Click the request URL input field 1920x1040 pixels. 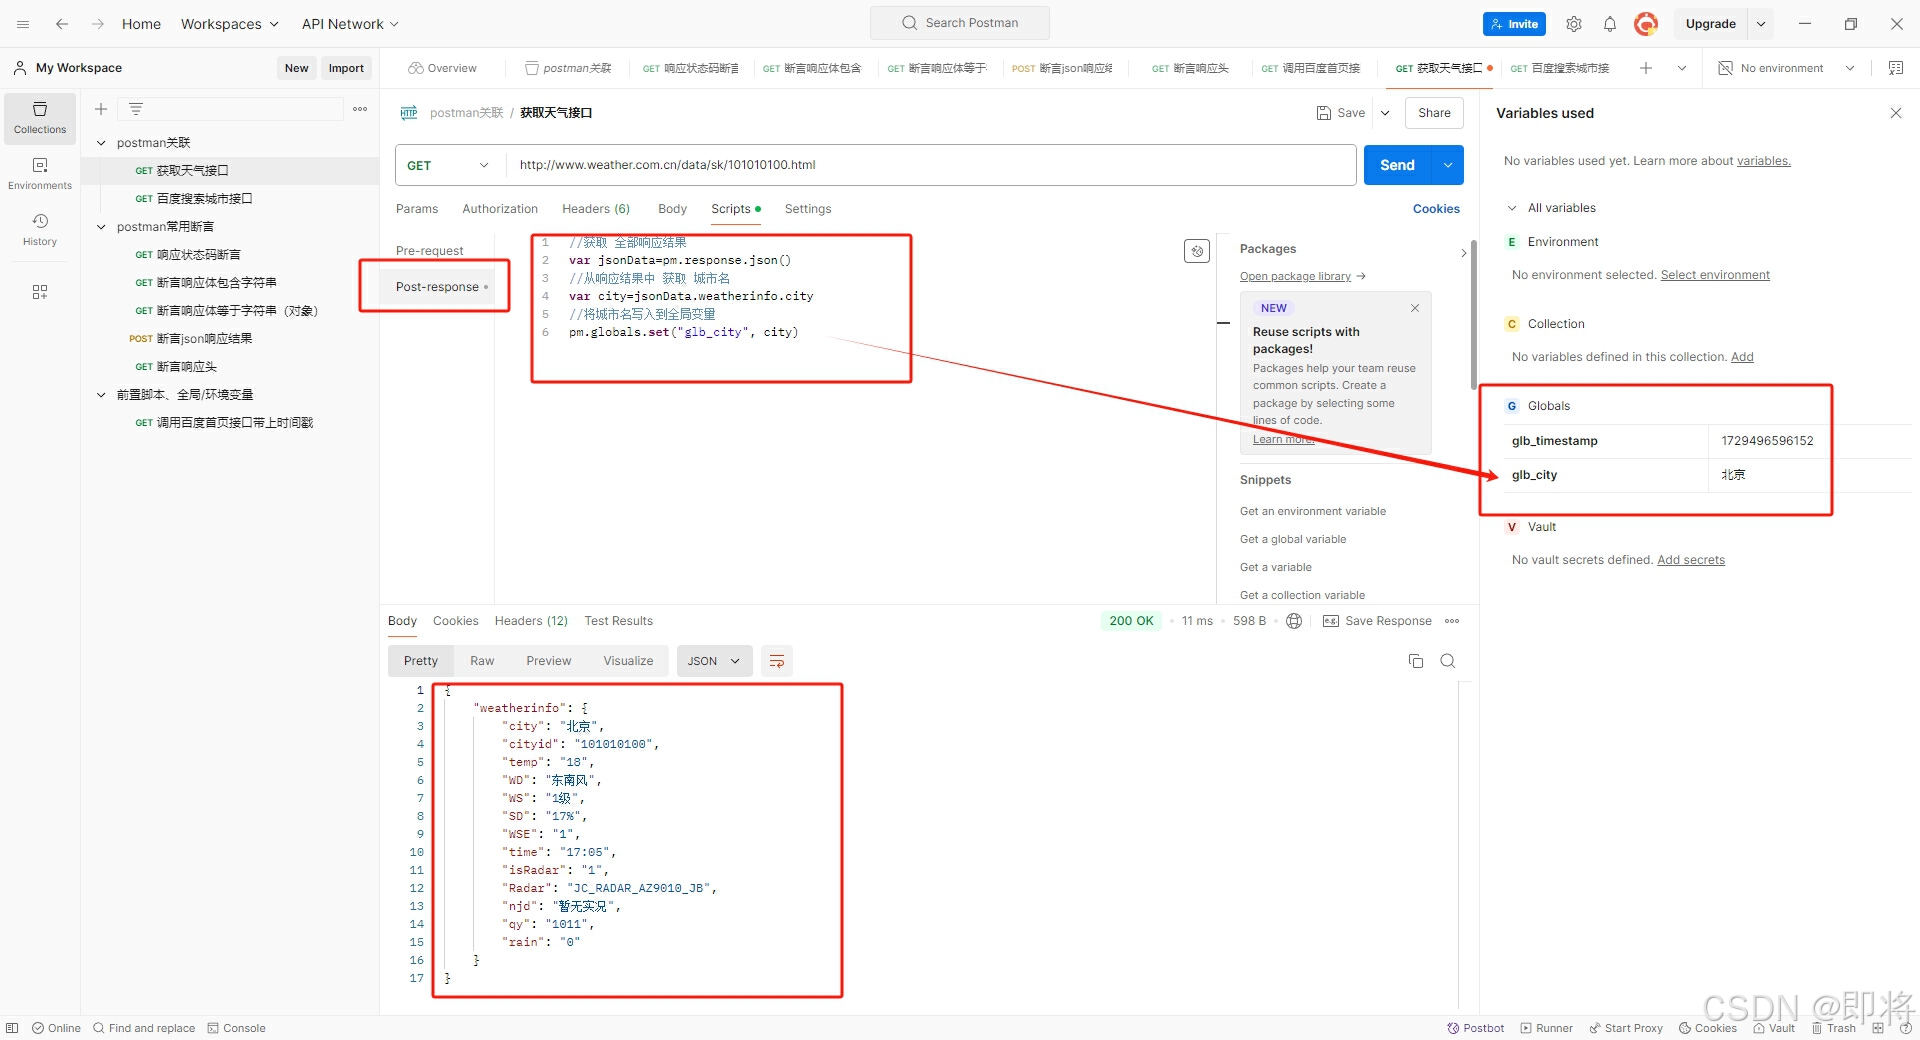tap(931, 165)
